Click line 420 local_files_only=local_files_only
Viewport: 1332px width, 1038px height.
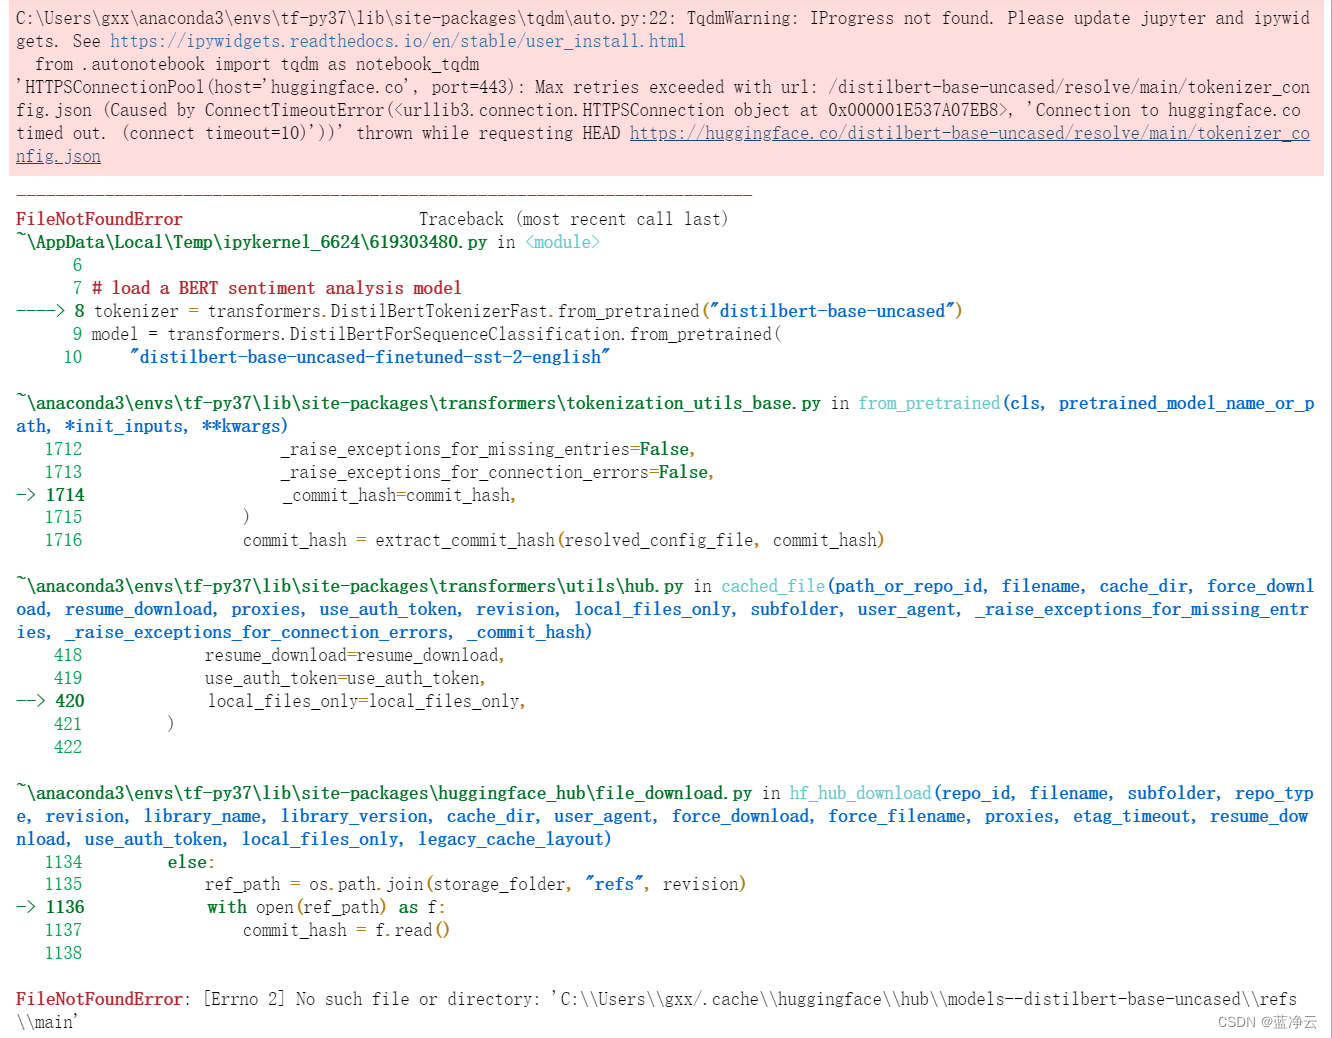click(x=367, y=701)
